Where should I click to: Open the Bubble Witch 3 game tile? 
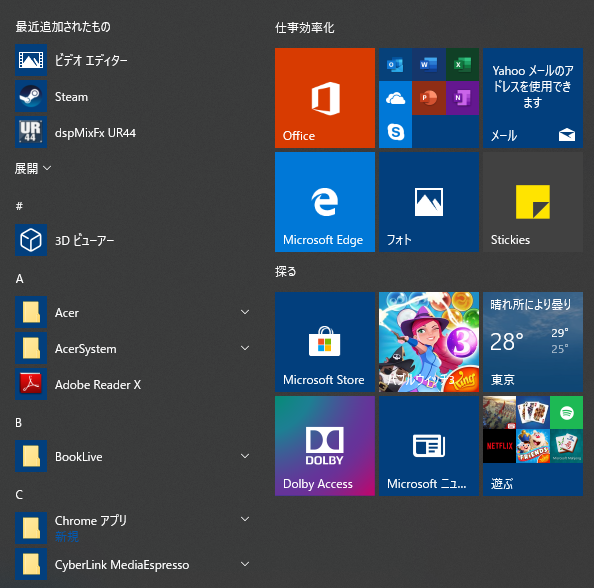pyautogui.click(x=429, y=342)
